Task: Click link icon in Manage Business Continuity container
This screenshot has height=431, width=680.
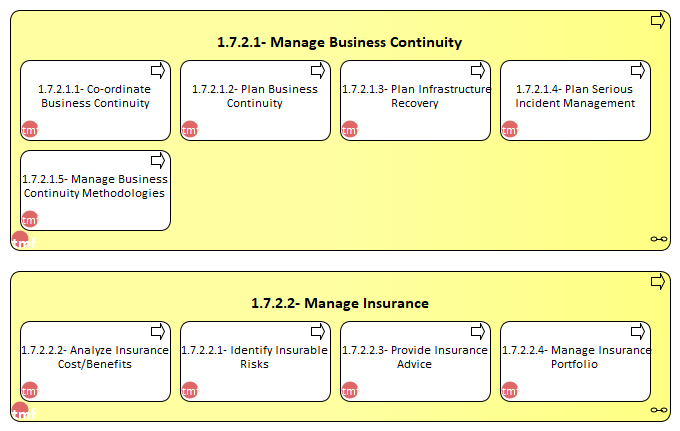Action: (x=659, y=239)
